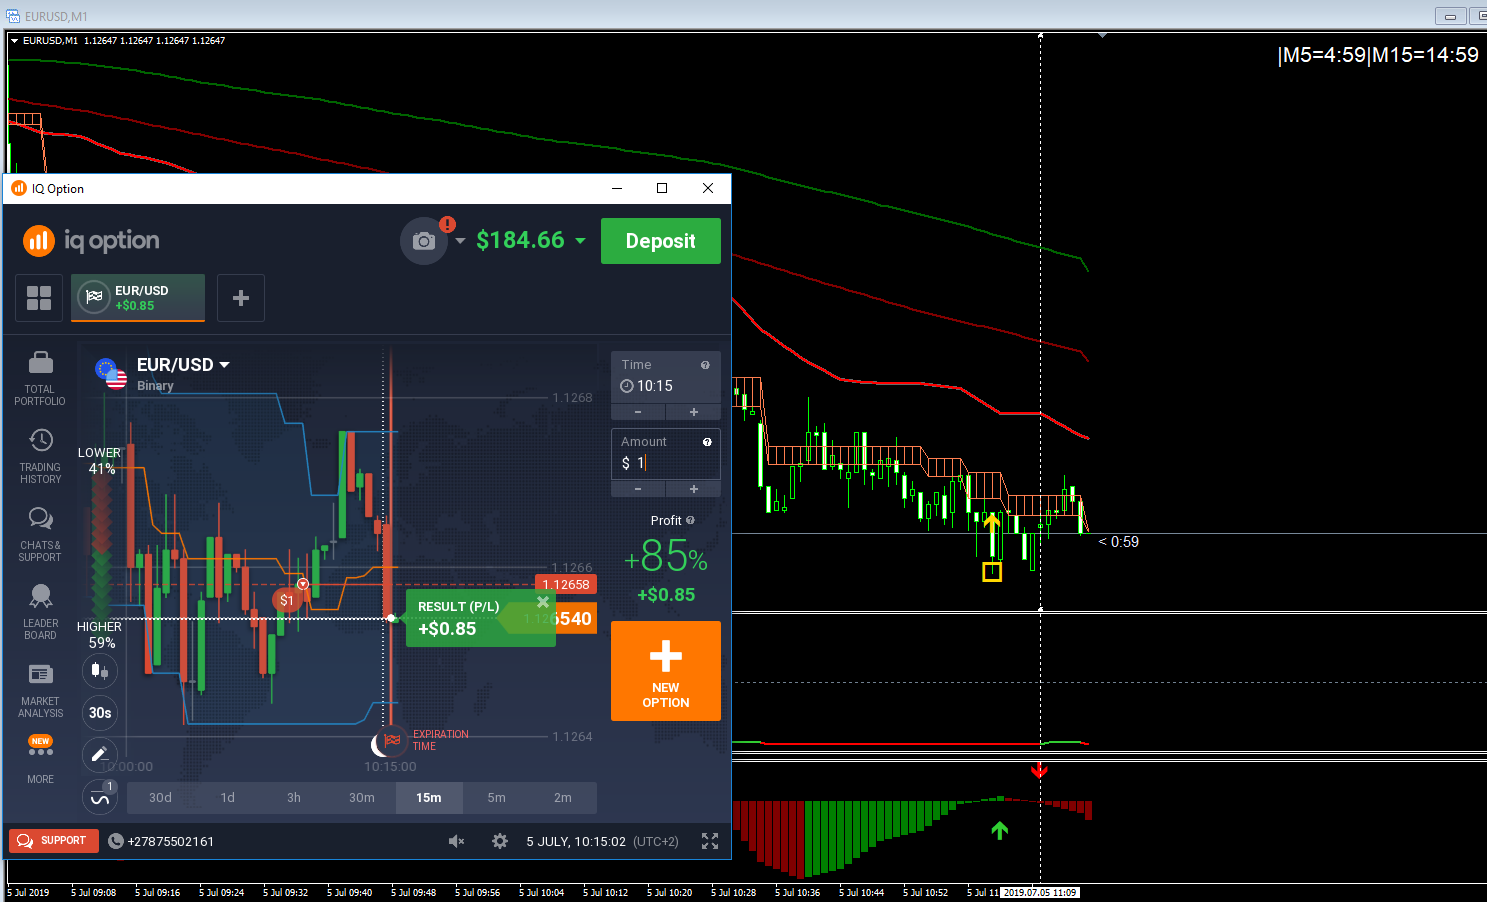Select the pencil drawing tools icon
The height and width of the screenshot is (902, 1487).
click(x=100, y=755)
